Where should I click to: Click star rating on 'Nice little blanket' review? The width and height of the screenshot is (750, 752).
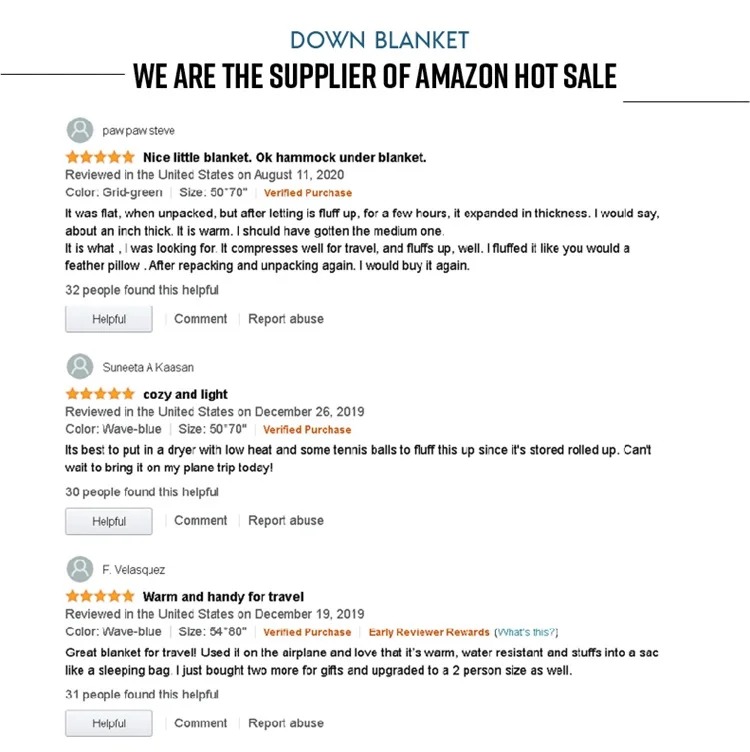[100, 157]
